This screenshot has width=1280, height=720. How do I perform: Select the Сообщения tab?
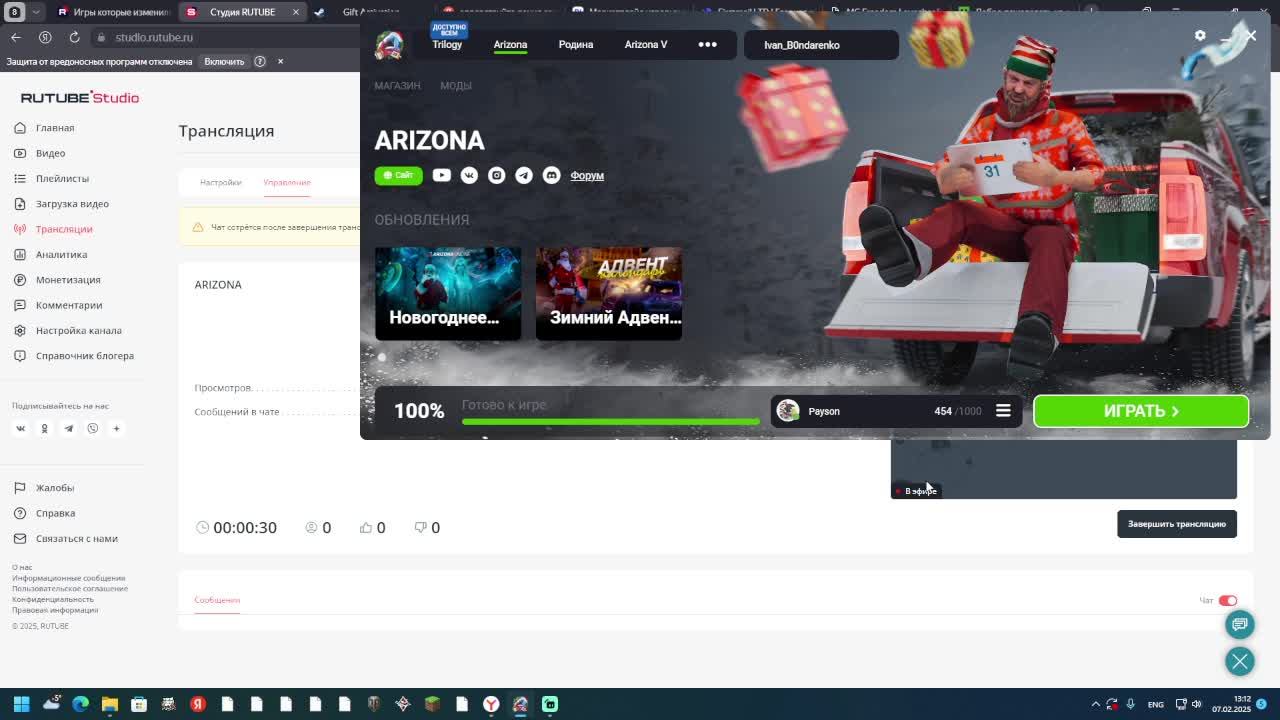pos(217,600)
